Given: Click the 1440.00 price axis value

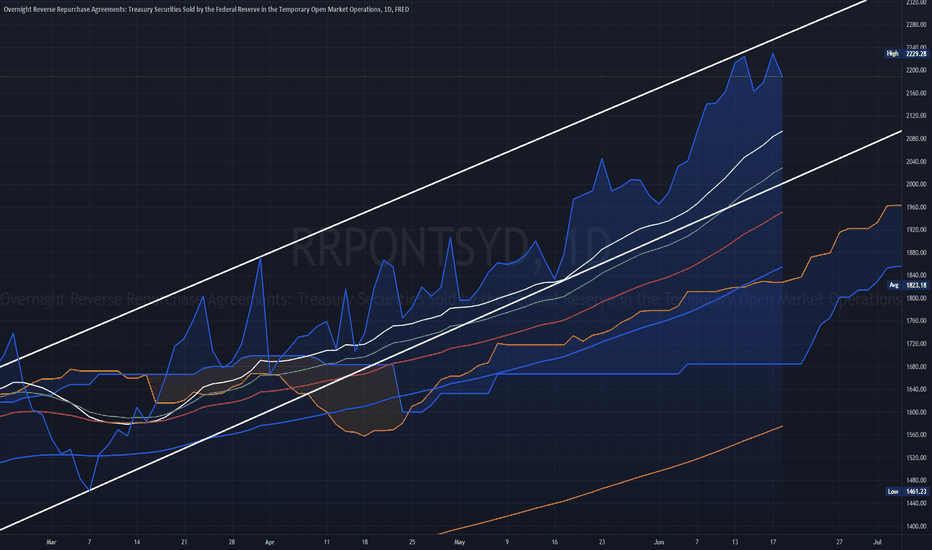Looking at the screenshot, I should 916,504.
